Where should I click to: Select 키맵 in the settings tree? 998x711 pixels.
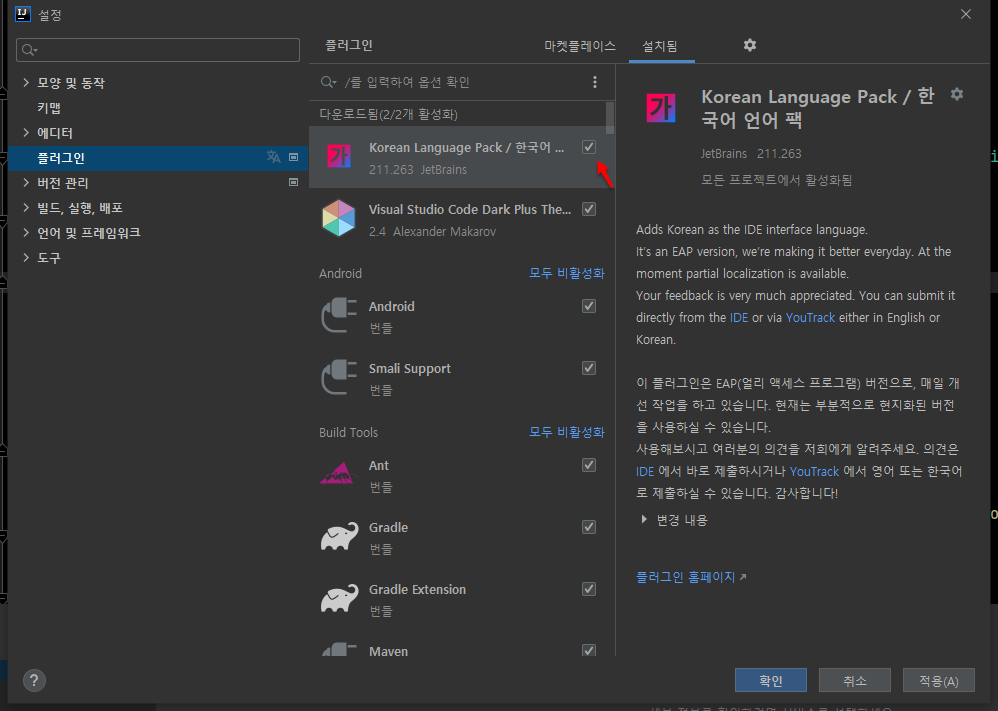49,108
